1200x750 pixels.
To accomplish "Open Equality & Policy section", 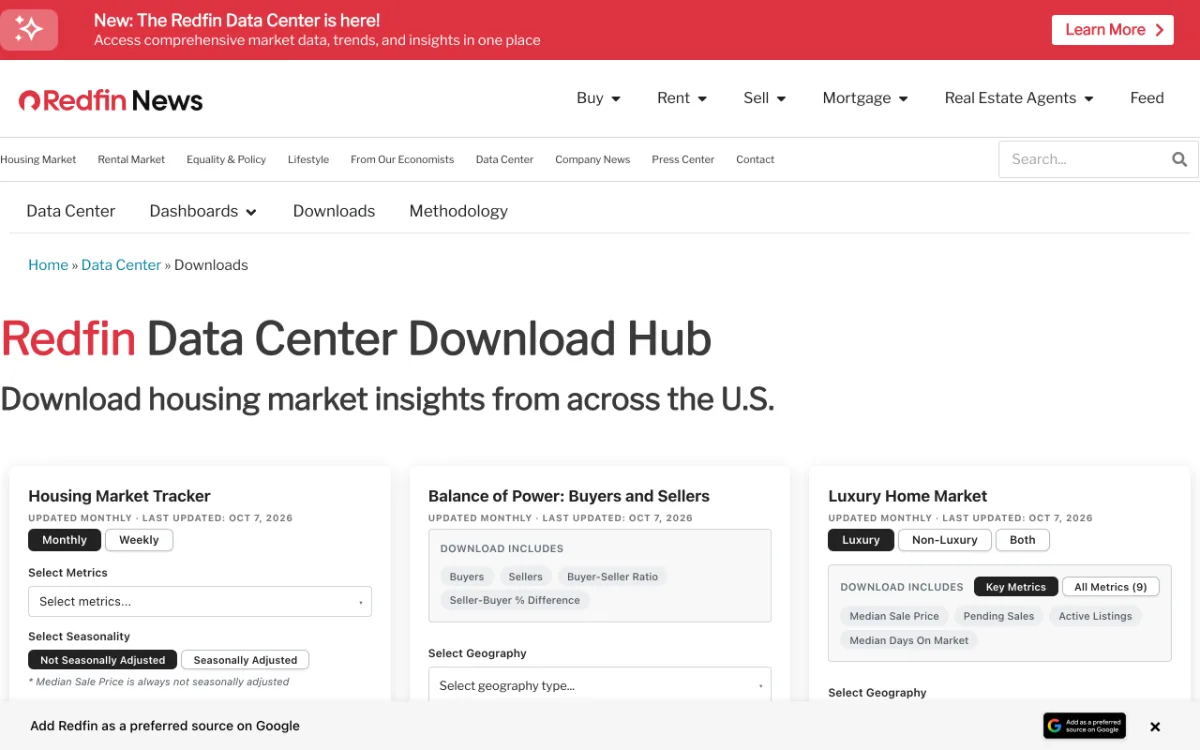I will [226, 159].
